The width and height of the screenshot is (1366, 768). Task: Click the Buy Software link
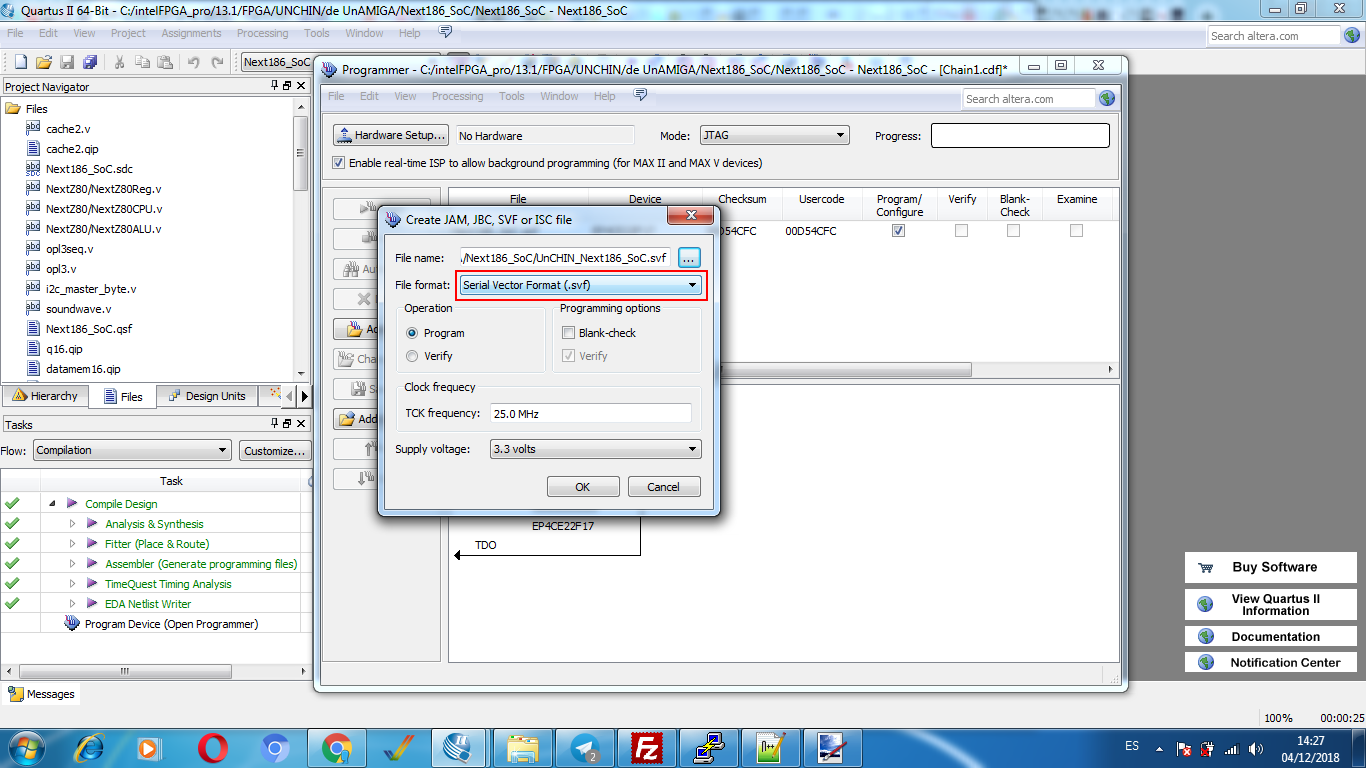click(1271, 567)
